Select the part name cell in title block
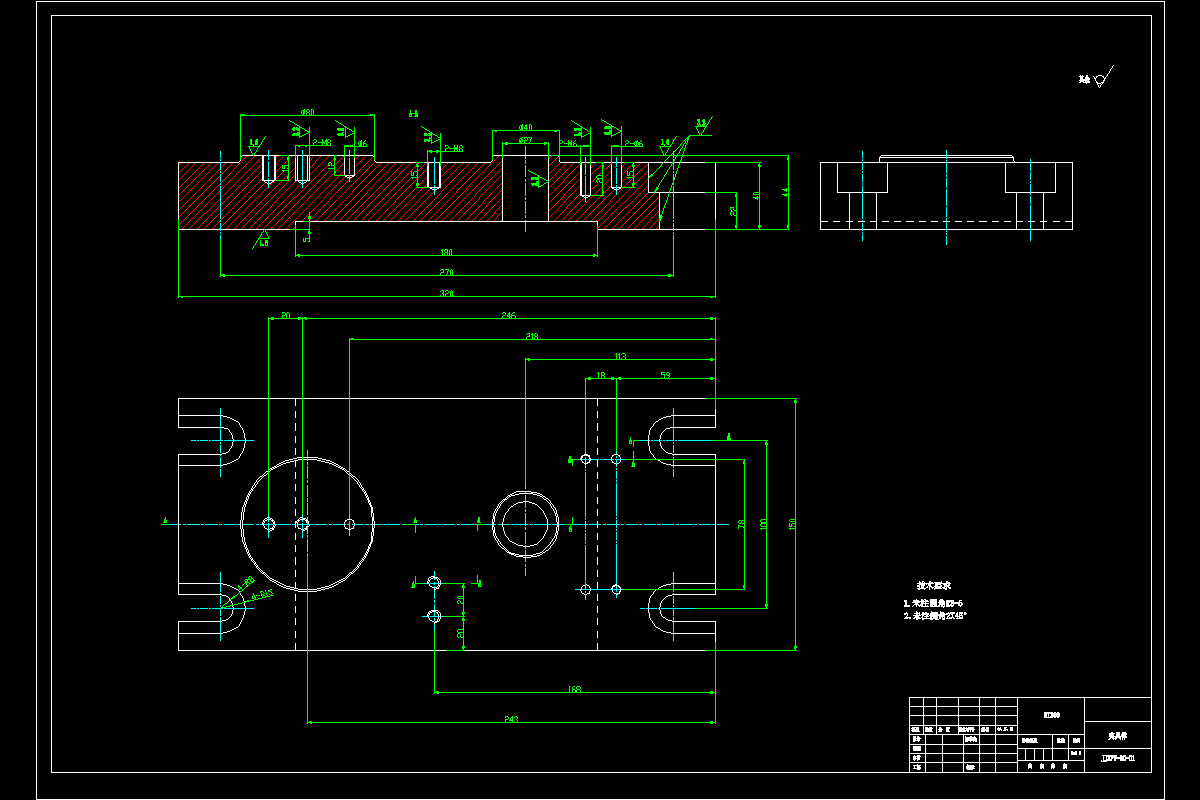The image size is (1200, 800). (1118, 735)
